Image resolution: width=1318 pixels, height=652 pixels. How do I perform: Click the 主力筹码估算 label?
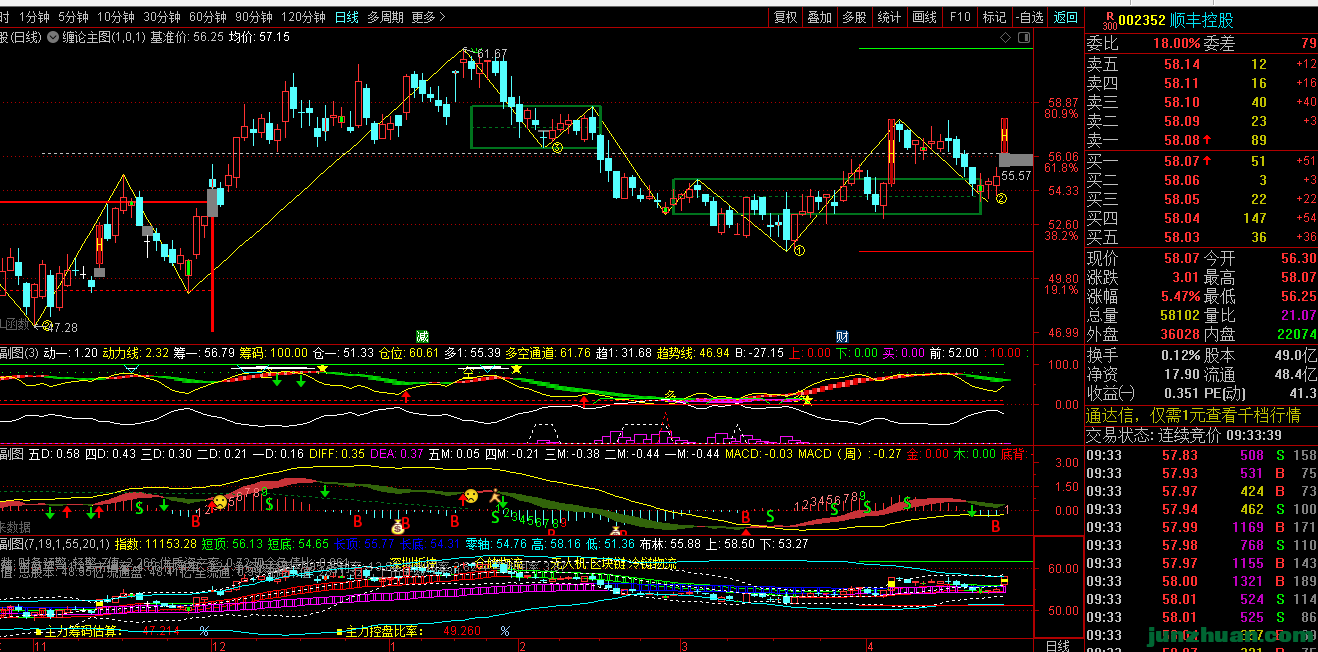[x=83, y=632]
